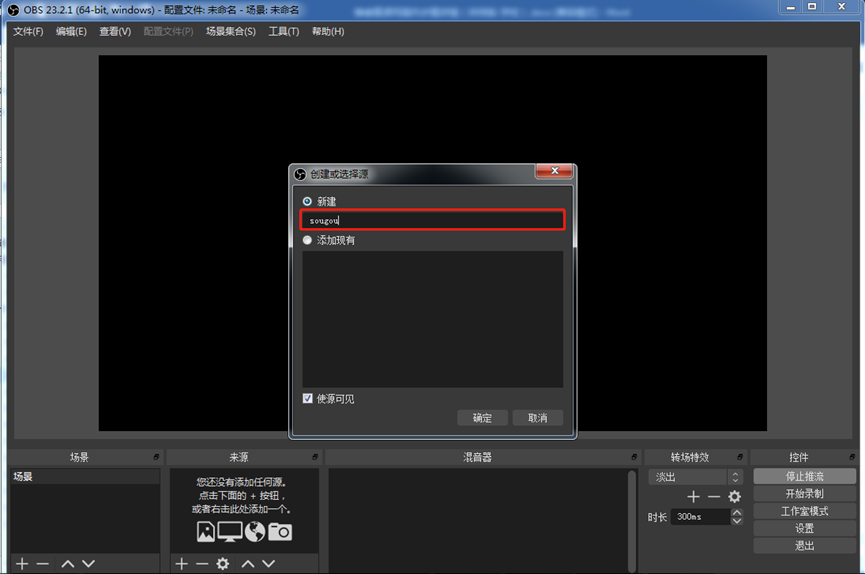865x574 pixels.
Task: Click the image source icon
Action: [205, 532]
